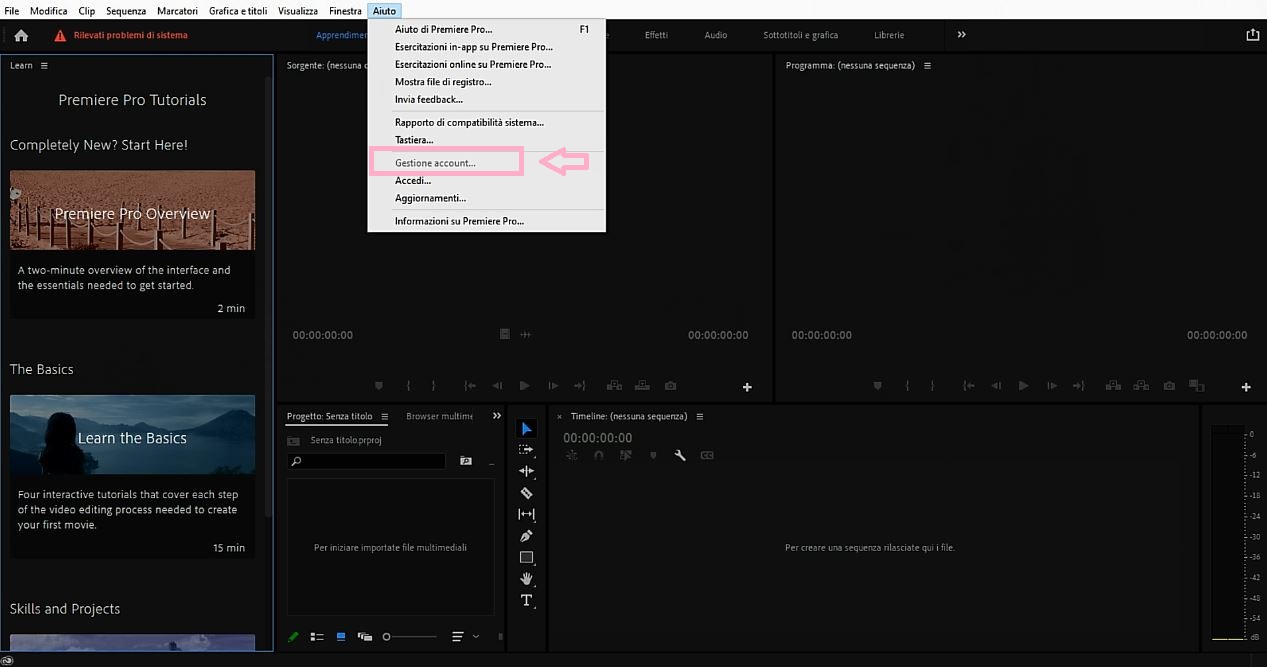This screenshot has width=1267, height=667.
Task: Open the Grafica e titoli menu
Action: [237, 10]
